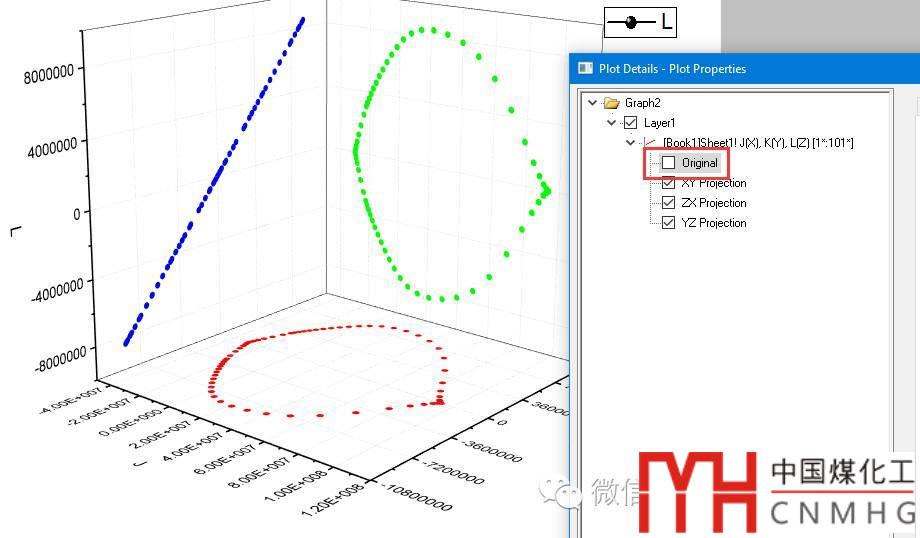Image resolution: width=920 pixels, height=538 pixels.
Task: Select the Layer1 label in tree
Action: [x=659, y=123]
